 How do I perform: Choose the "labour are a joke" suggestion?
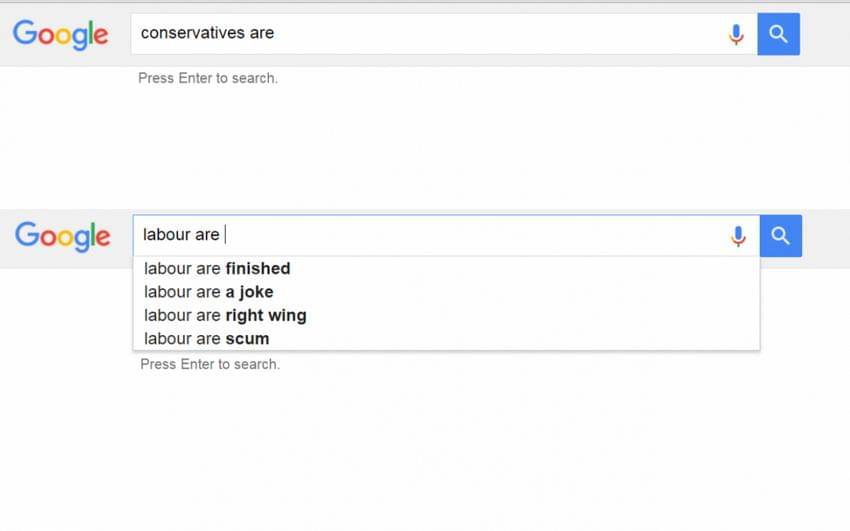[208, 292]
